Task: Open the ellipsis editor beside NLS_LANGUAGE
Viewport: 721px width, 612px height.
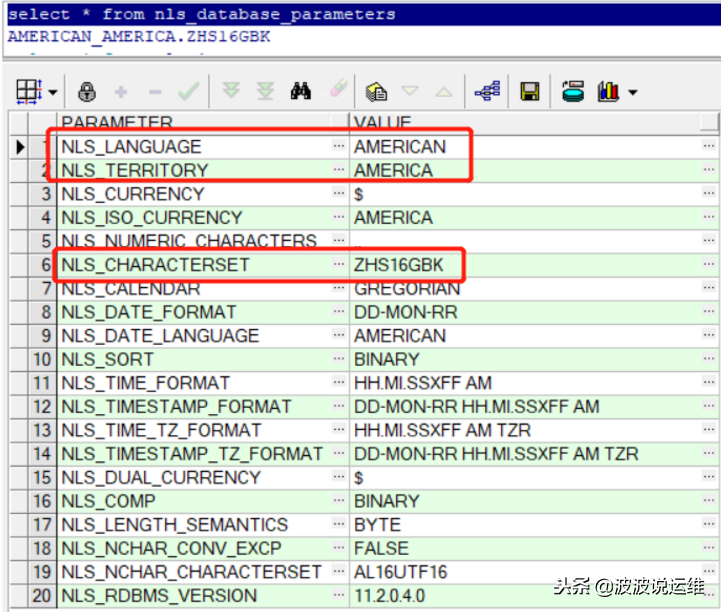Action: (339, 146)
